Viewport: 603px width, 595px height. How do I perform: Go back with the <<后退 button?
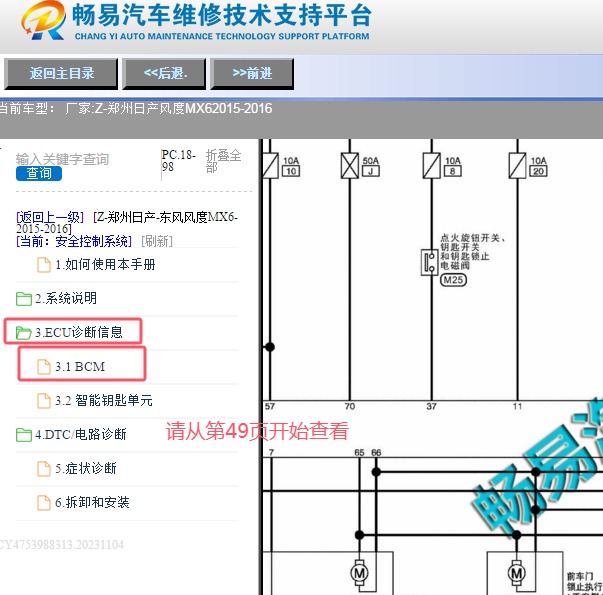[x=164, y=73]
